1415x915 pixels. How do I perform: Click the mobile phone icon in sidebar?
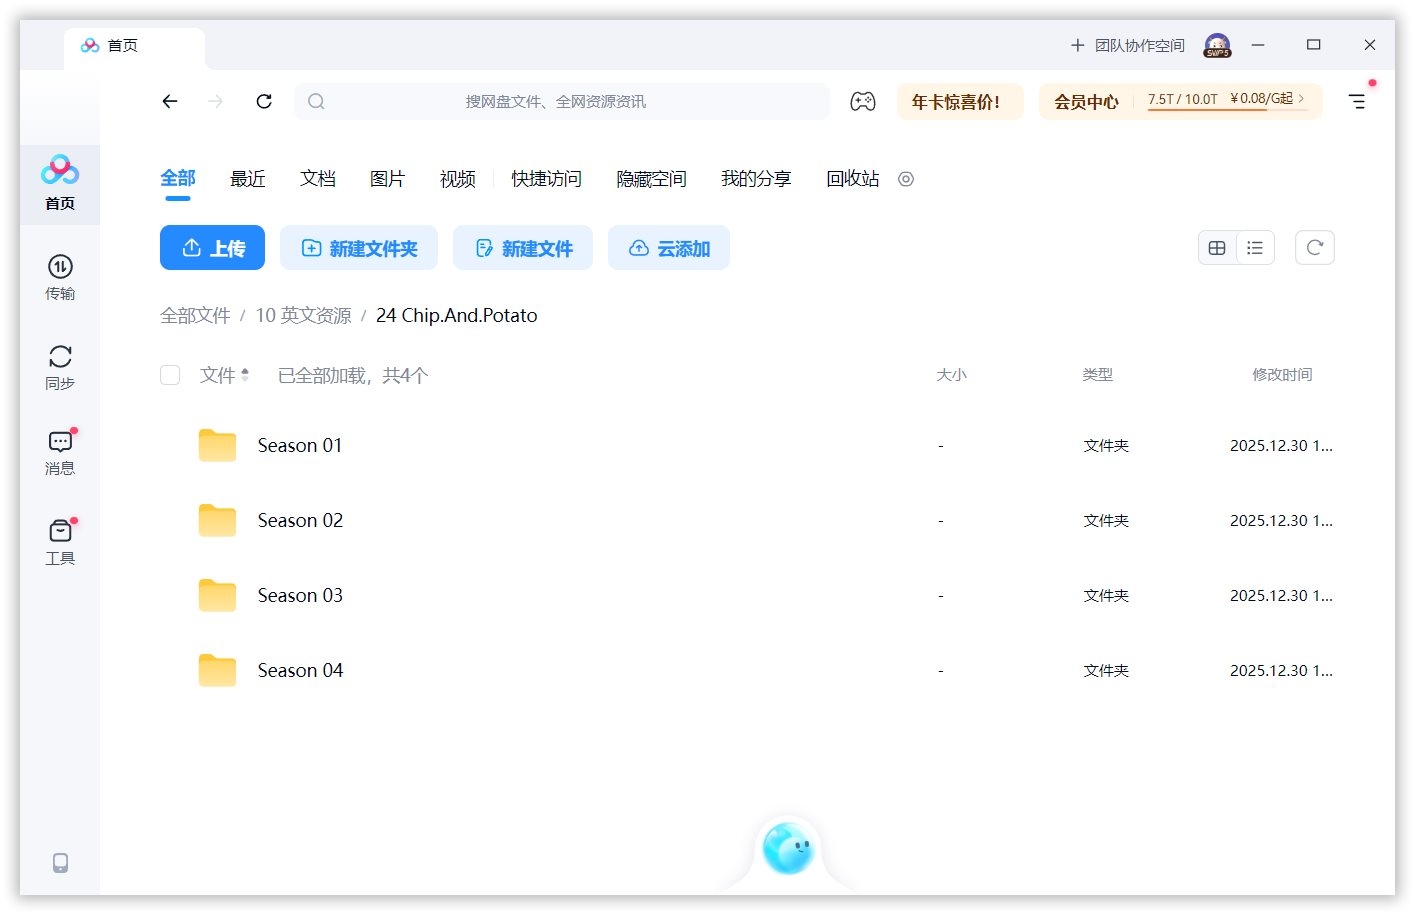(x=60, y=862)
